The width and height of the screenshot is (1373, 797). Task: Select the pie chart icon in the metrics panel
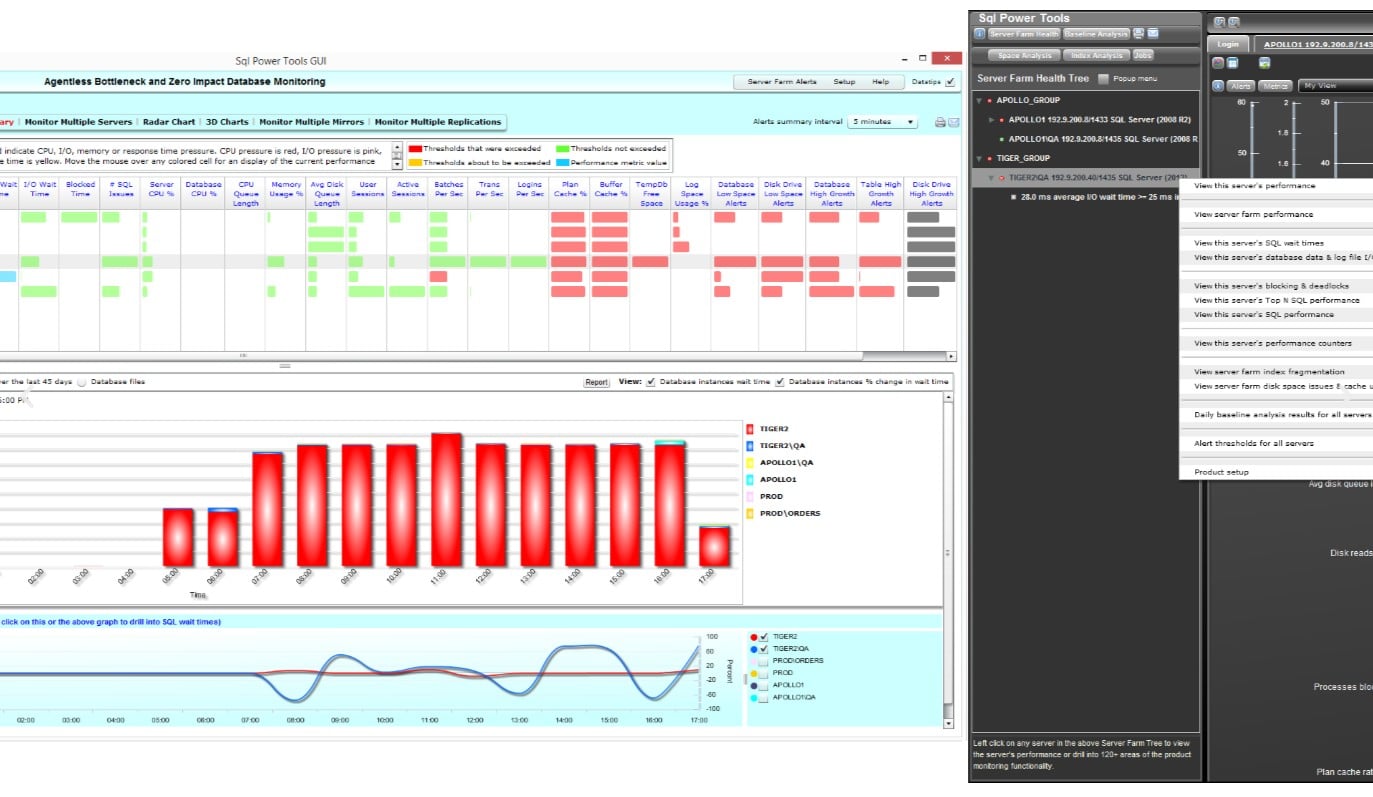pos(1218,63)
